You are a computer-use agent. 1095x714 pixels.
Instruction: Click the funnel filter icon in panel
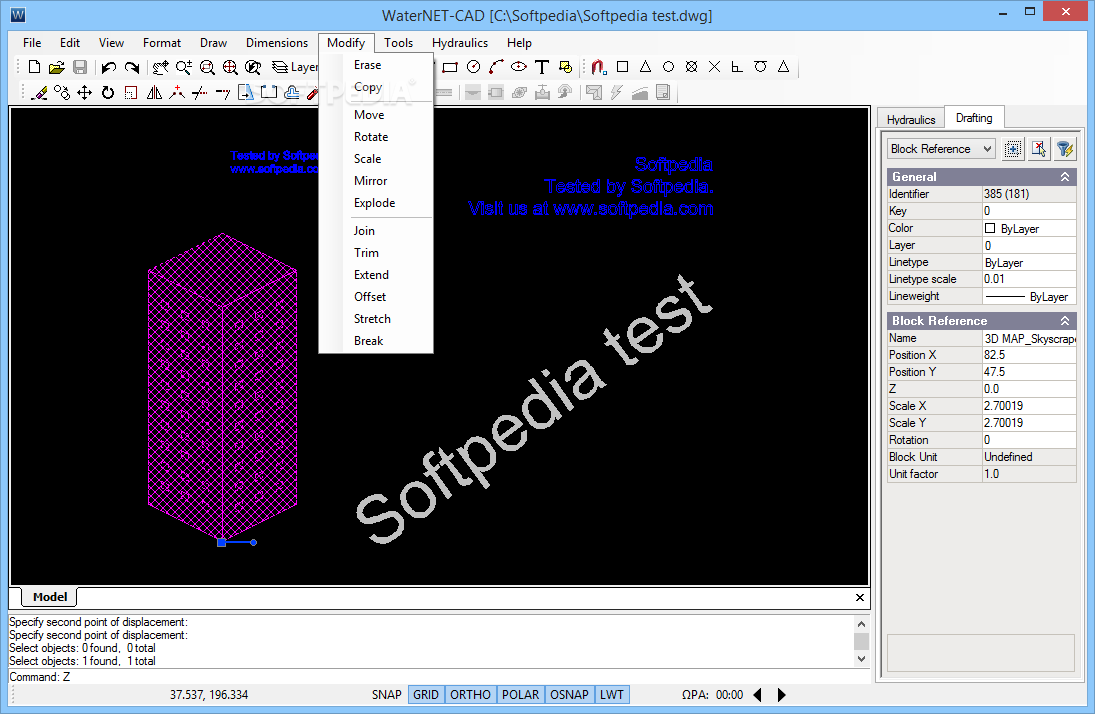tap(1064, 149)
